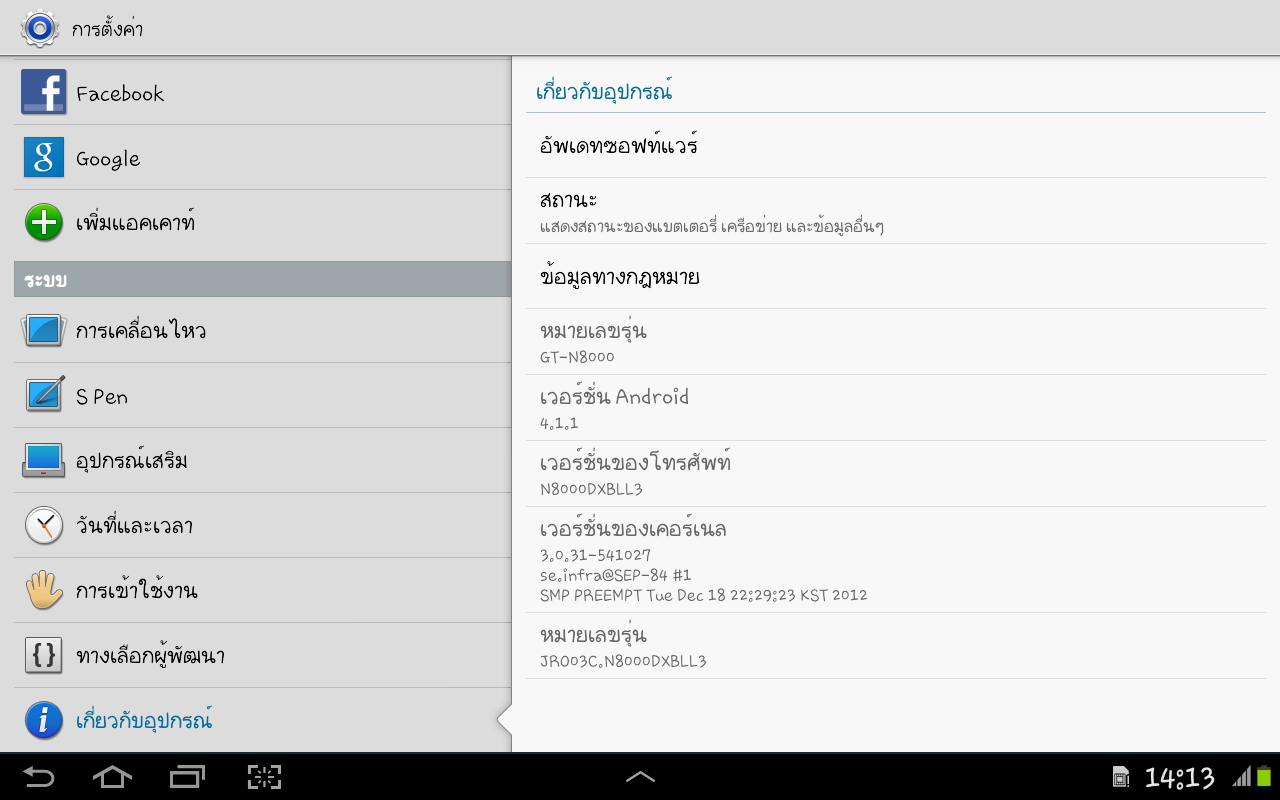Screen dimensions: 1280x800
Task: Open the recent apps button
Action: pyautogui.click(x=187, y=777)
